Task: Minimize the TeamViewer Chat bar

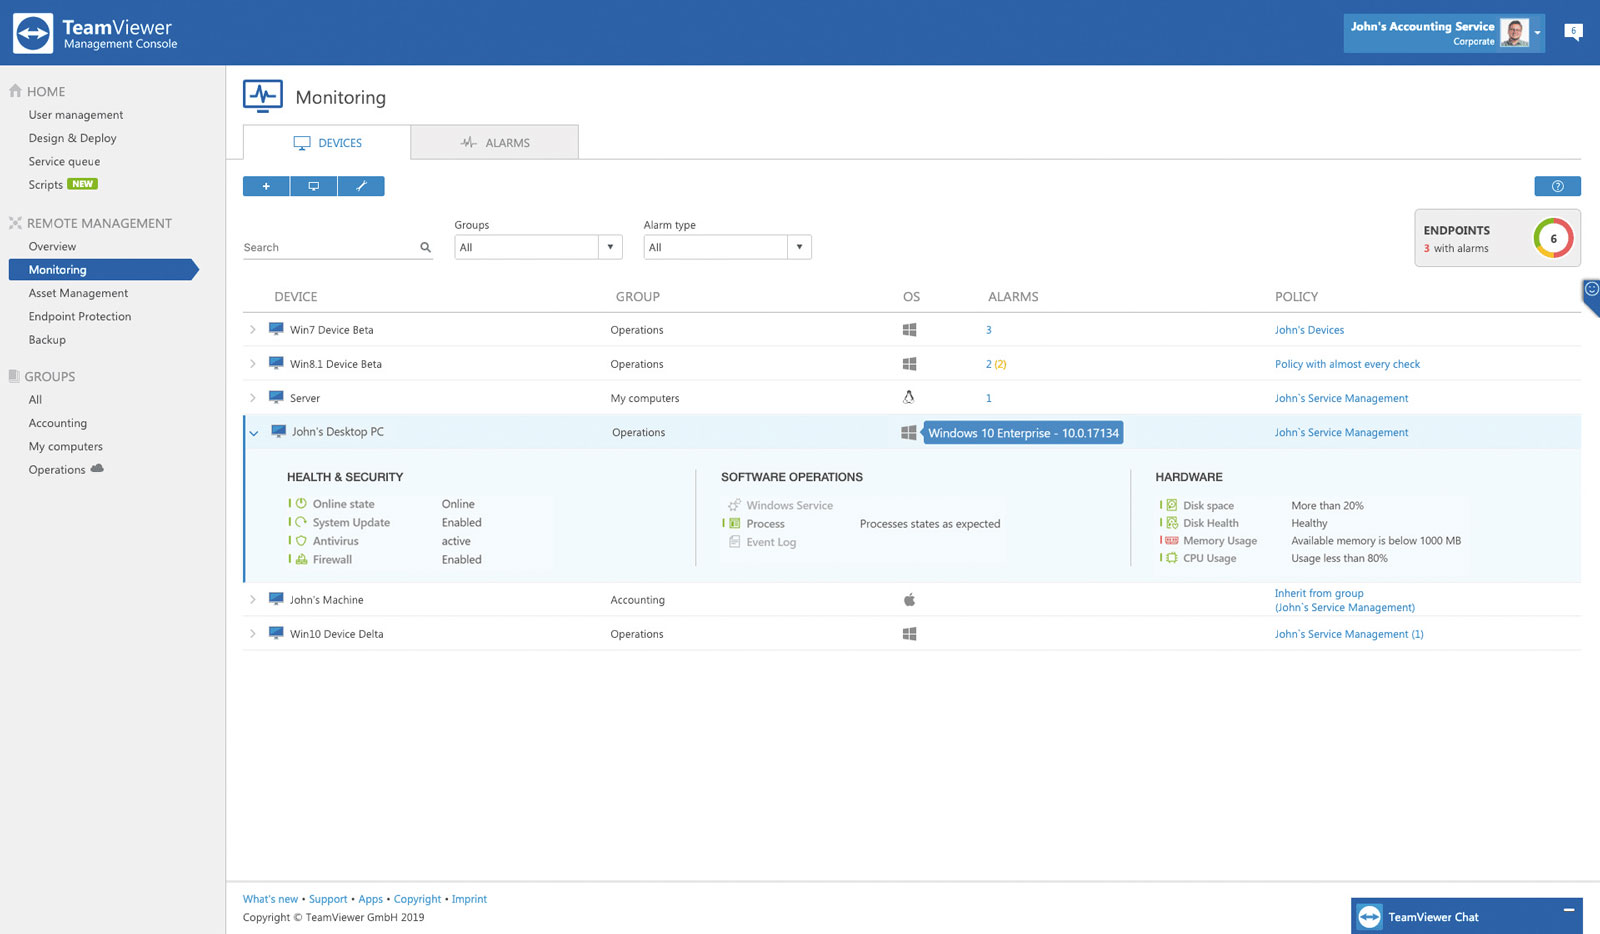Action: pos(1569,910)
